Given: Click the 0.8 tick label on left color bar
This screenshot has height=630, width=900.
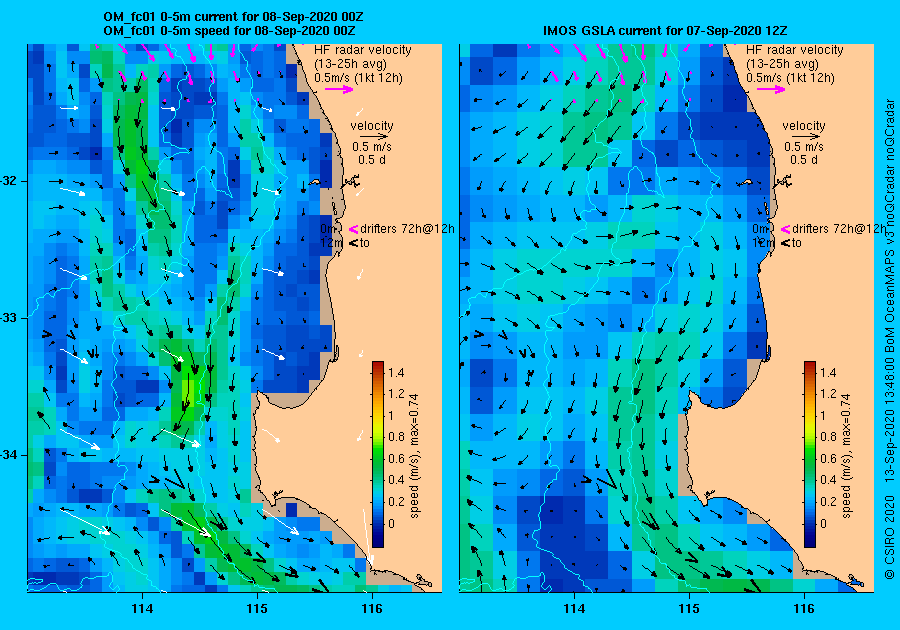Looking at the screenshot, I should tap(396, 437).
